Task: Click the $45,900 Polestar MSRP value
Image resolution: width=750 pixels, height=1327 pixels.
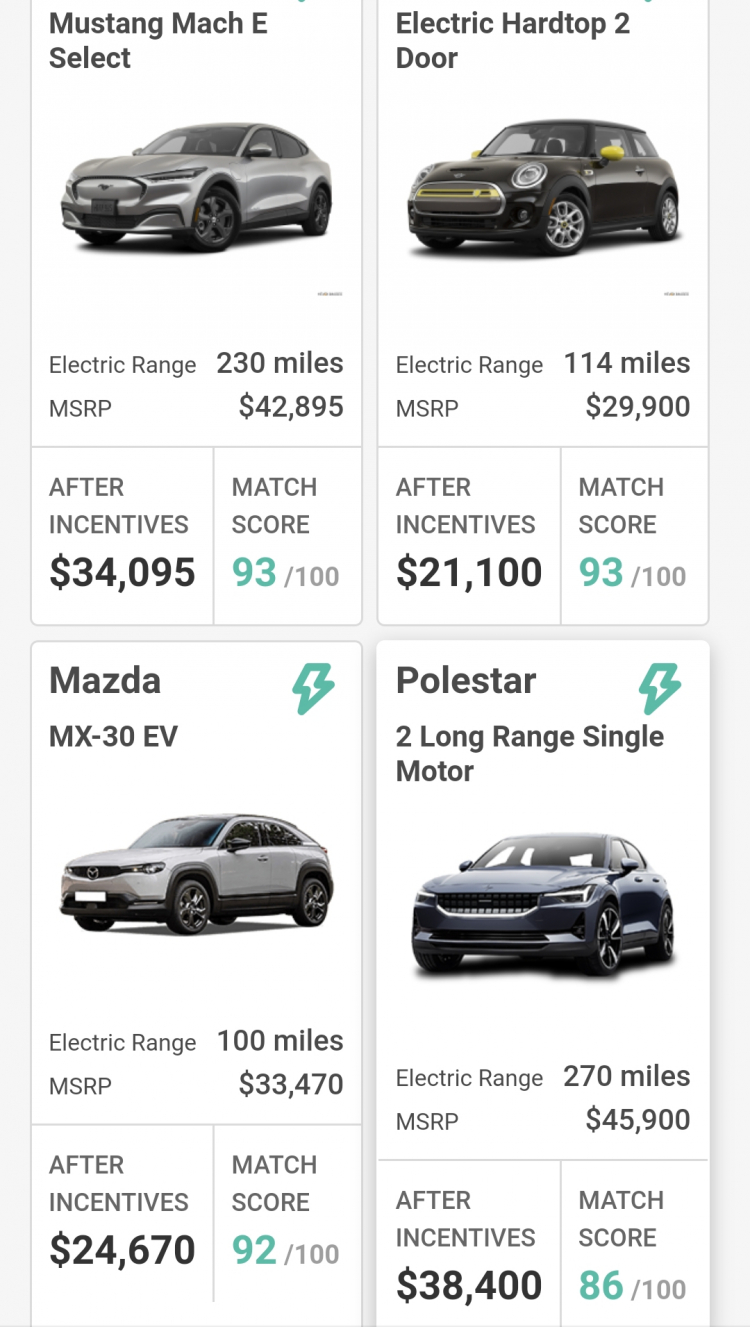Action: tap(638, 1120)
